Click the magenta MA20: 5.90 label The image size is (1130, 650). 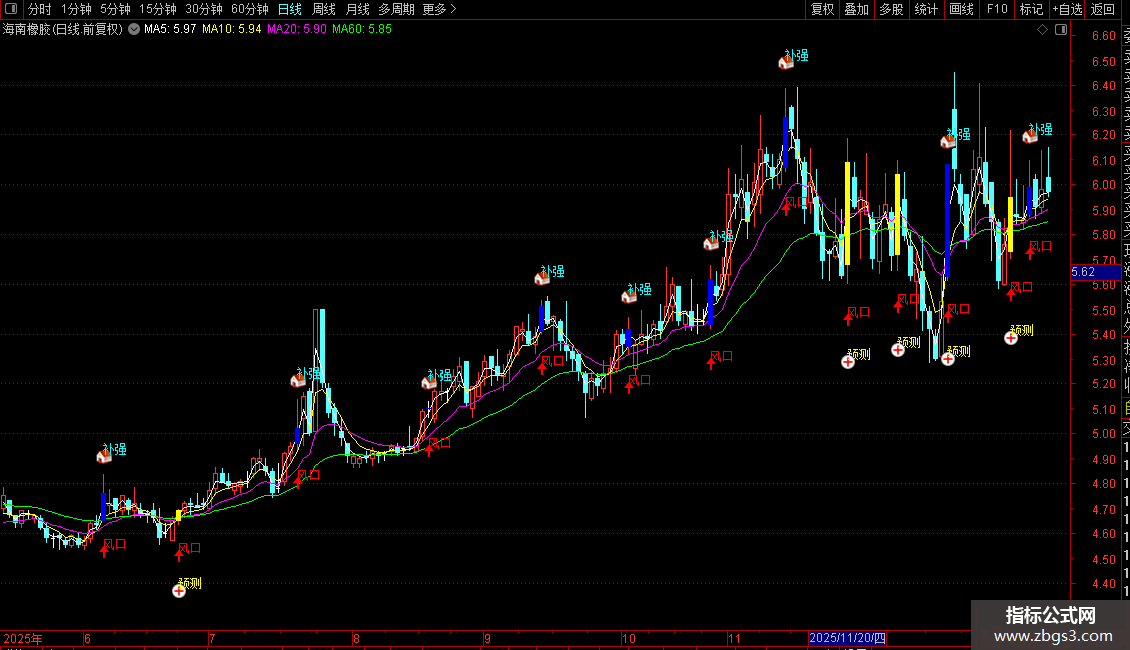pos(296,29)
